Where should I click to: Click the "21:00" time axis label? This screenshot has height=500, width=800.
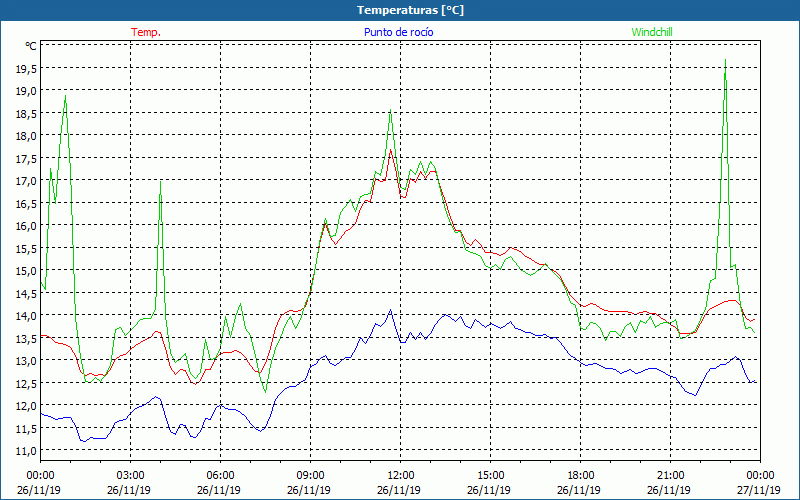pos(670,476)
